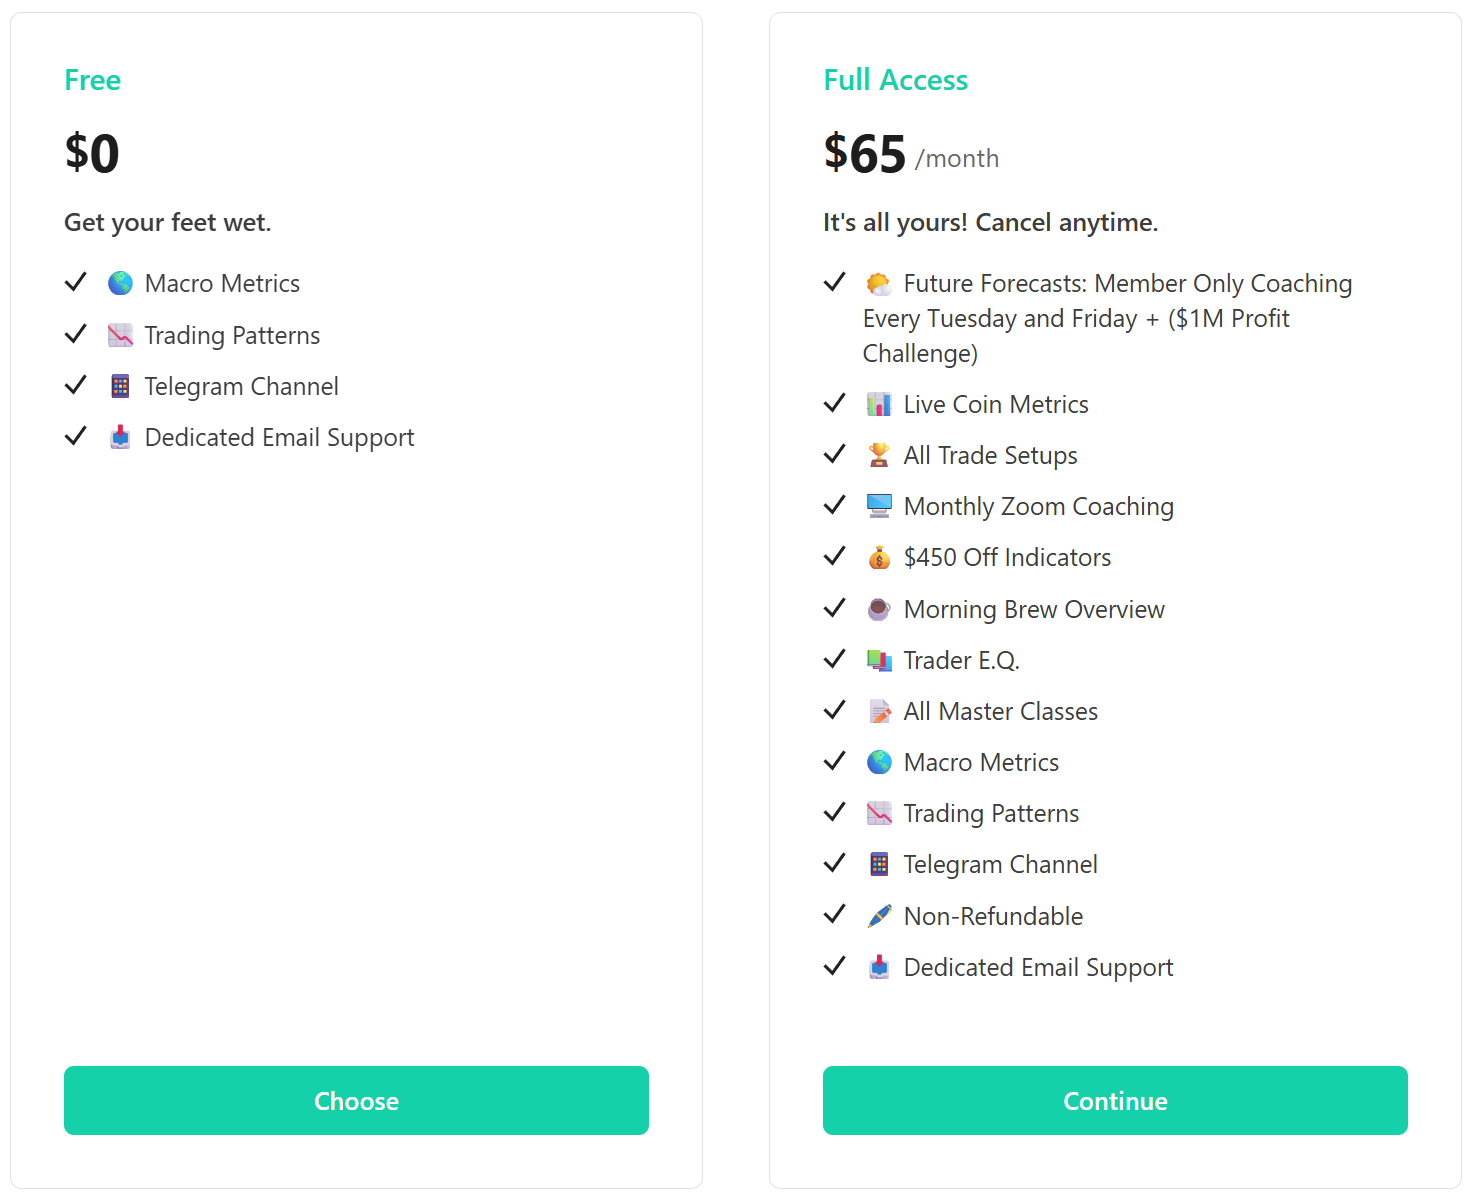
Task: Click the checkmark next to Trading Patterns in Free plan
Action: (76, 334)
